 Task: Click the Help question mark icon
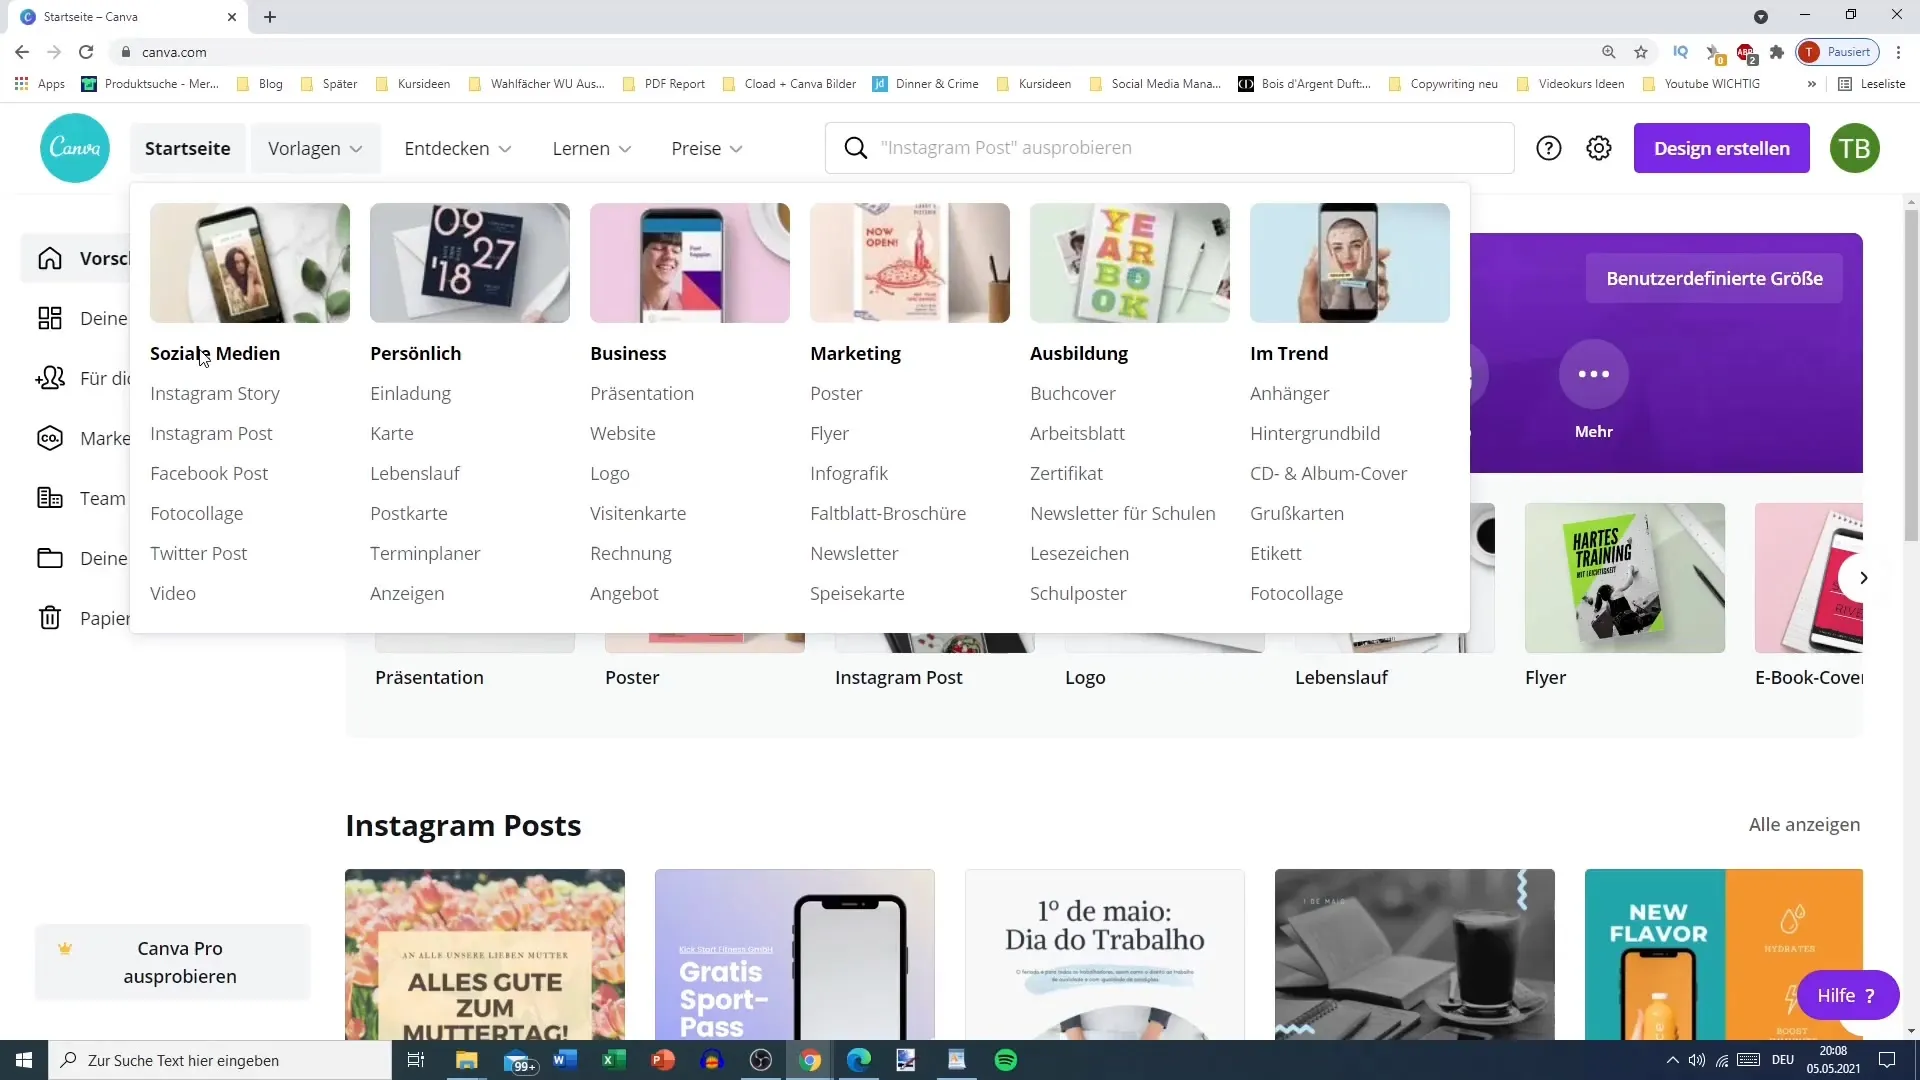(x=1549, y=146)
